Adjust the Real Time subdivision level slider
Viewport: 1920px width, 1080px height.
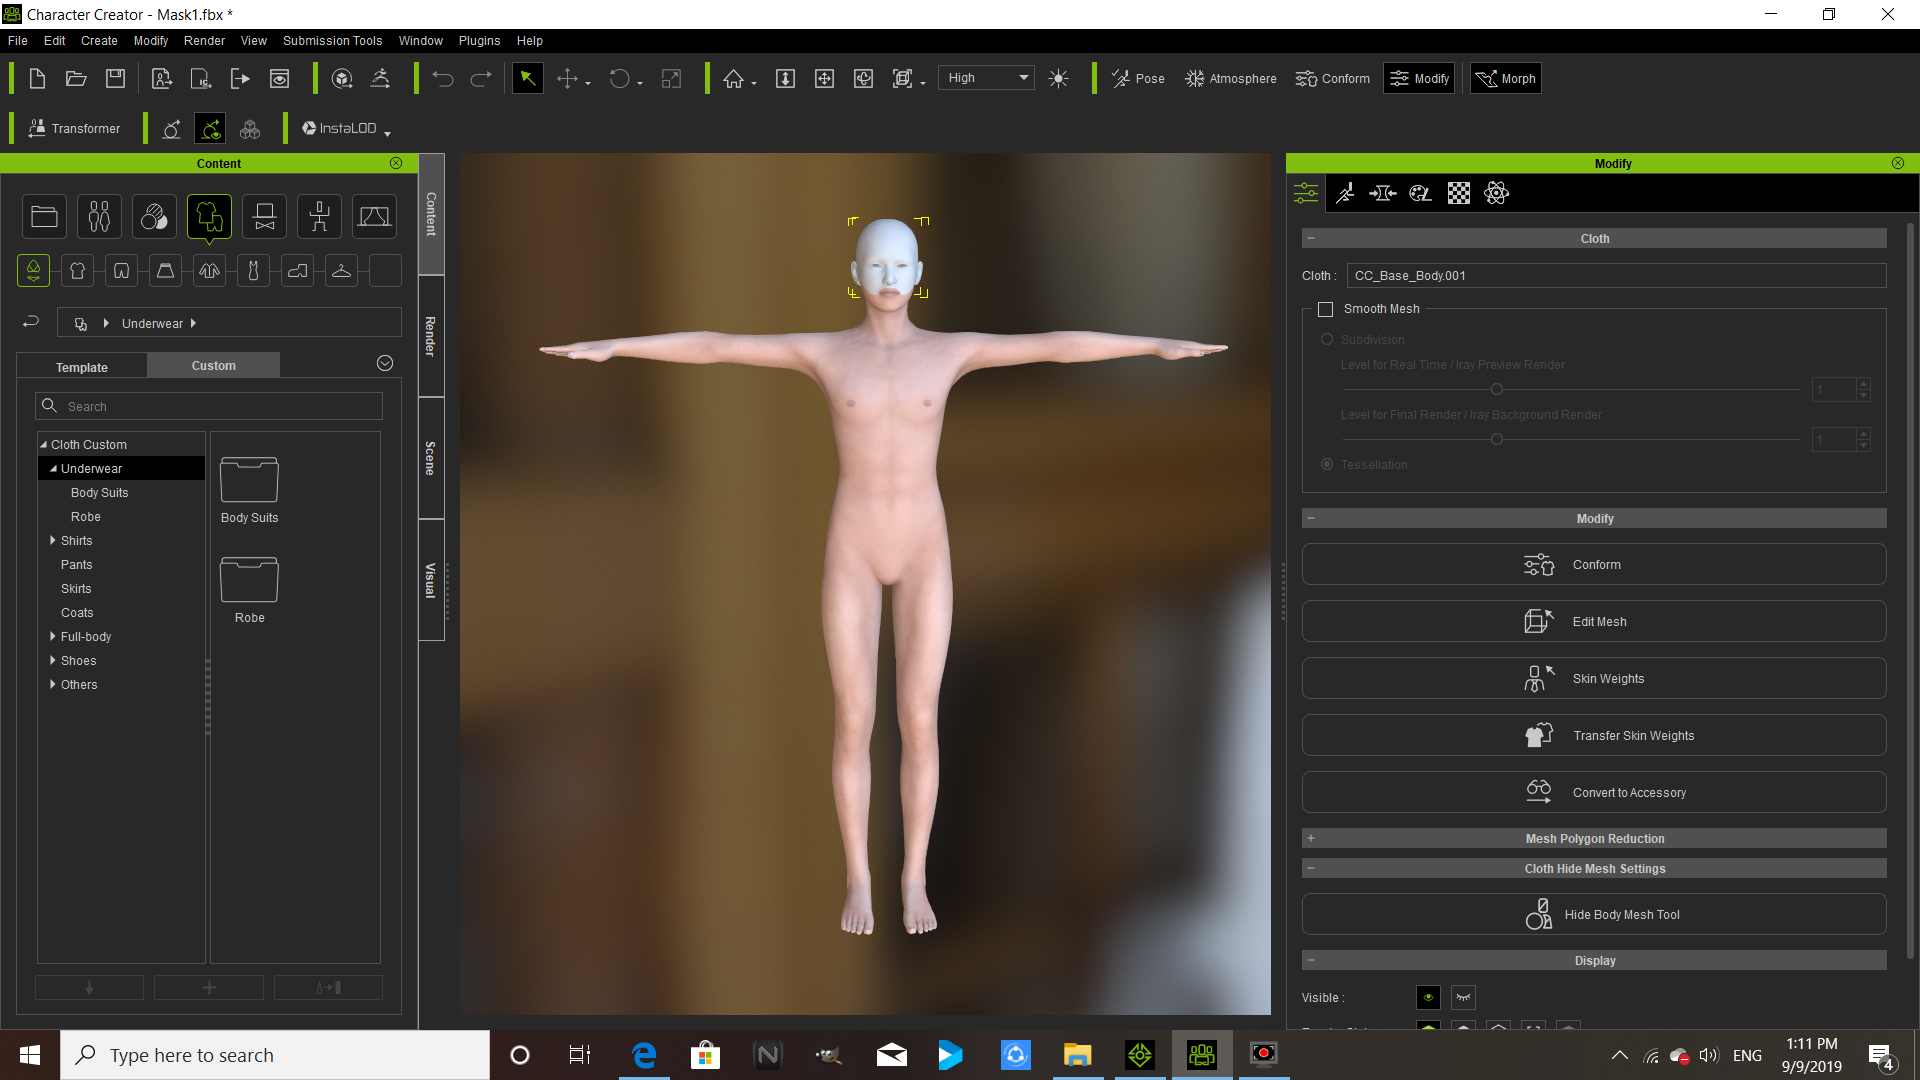click(x=1497, y=389)
